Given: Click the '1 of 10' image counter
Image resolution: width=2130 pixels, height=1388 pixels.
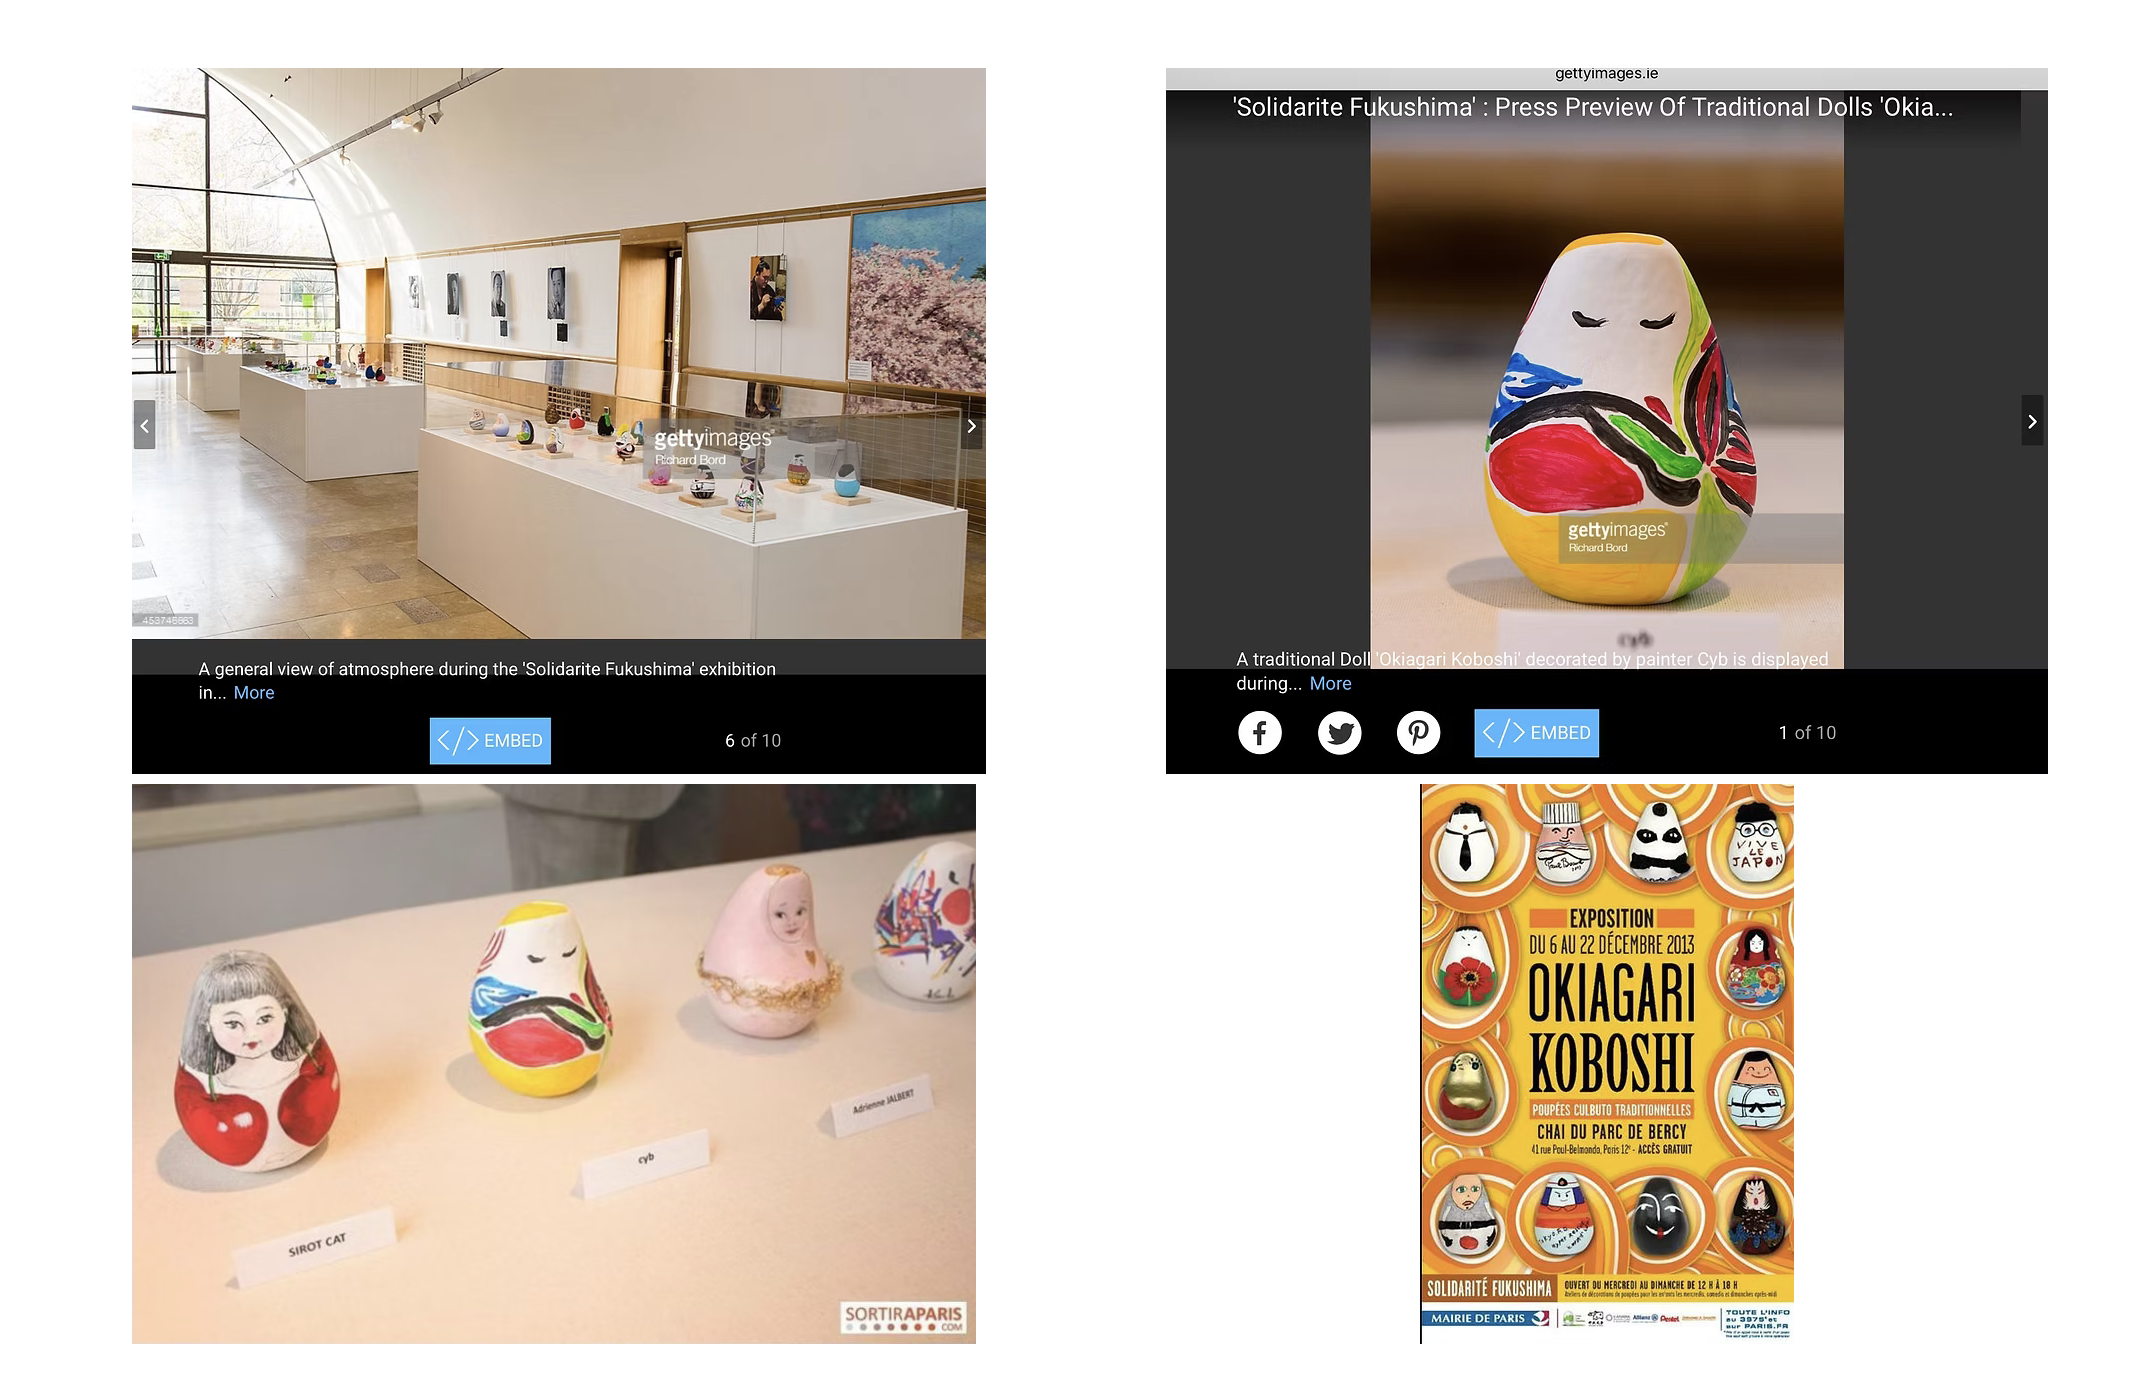Looking at the screenshot, I should click(x=1807, y=733).
